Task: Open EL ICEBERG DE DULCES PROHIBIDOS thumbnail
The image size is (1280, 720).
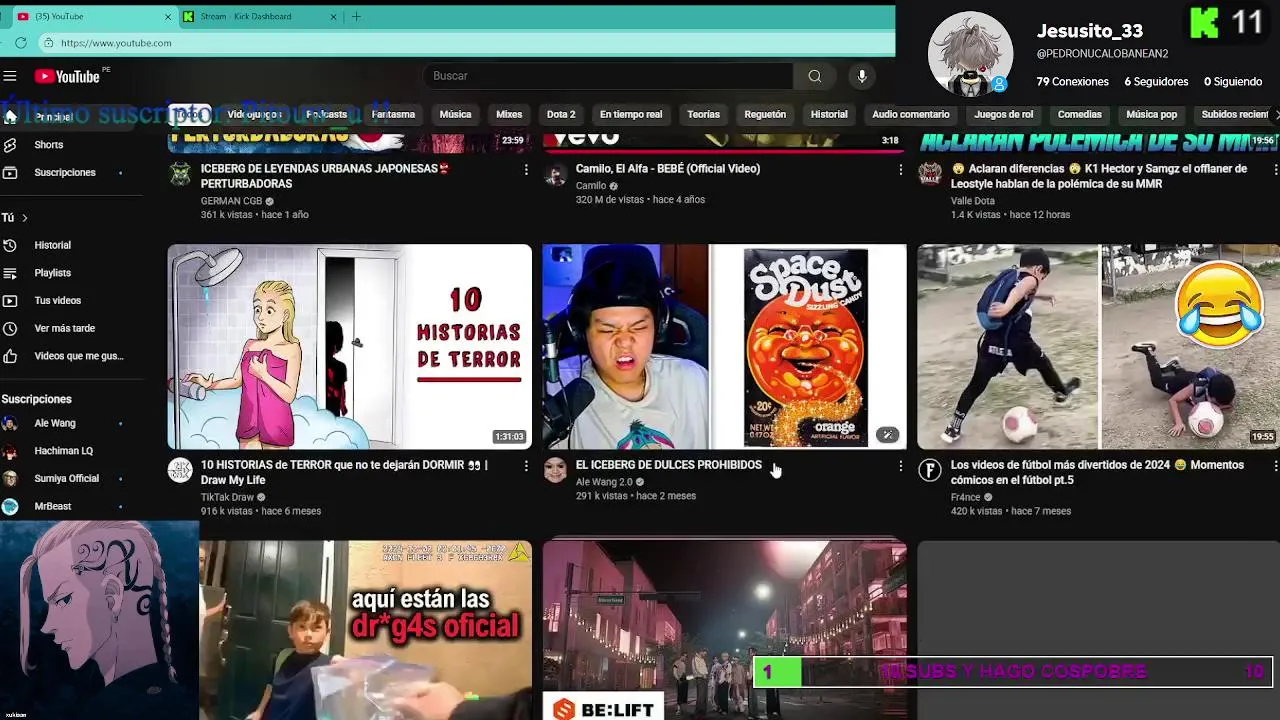Action: [725, 347]
